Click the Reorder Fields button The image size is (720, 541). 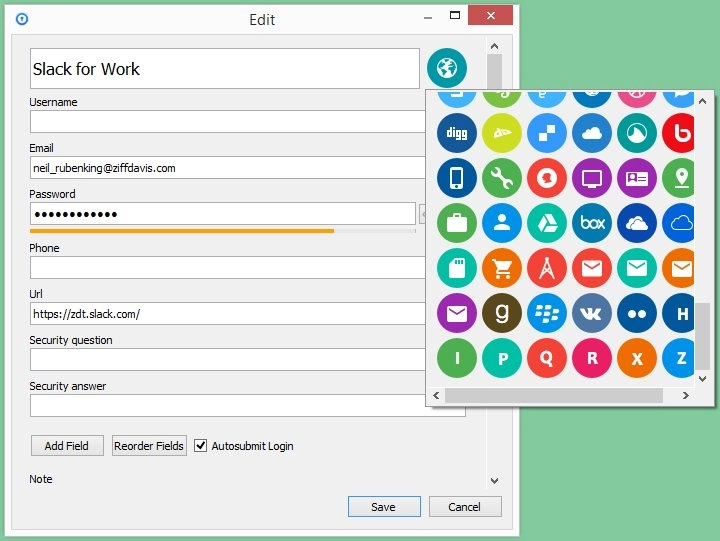[x=149, y=445]
